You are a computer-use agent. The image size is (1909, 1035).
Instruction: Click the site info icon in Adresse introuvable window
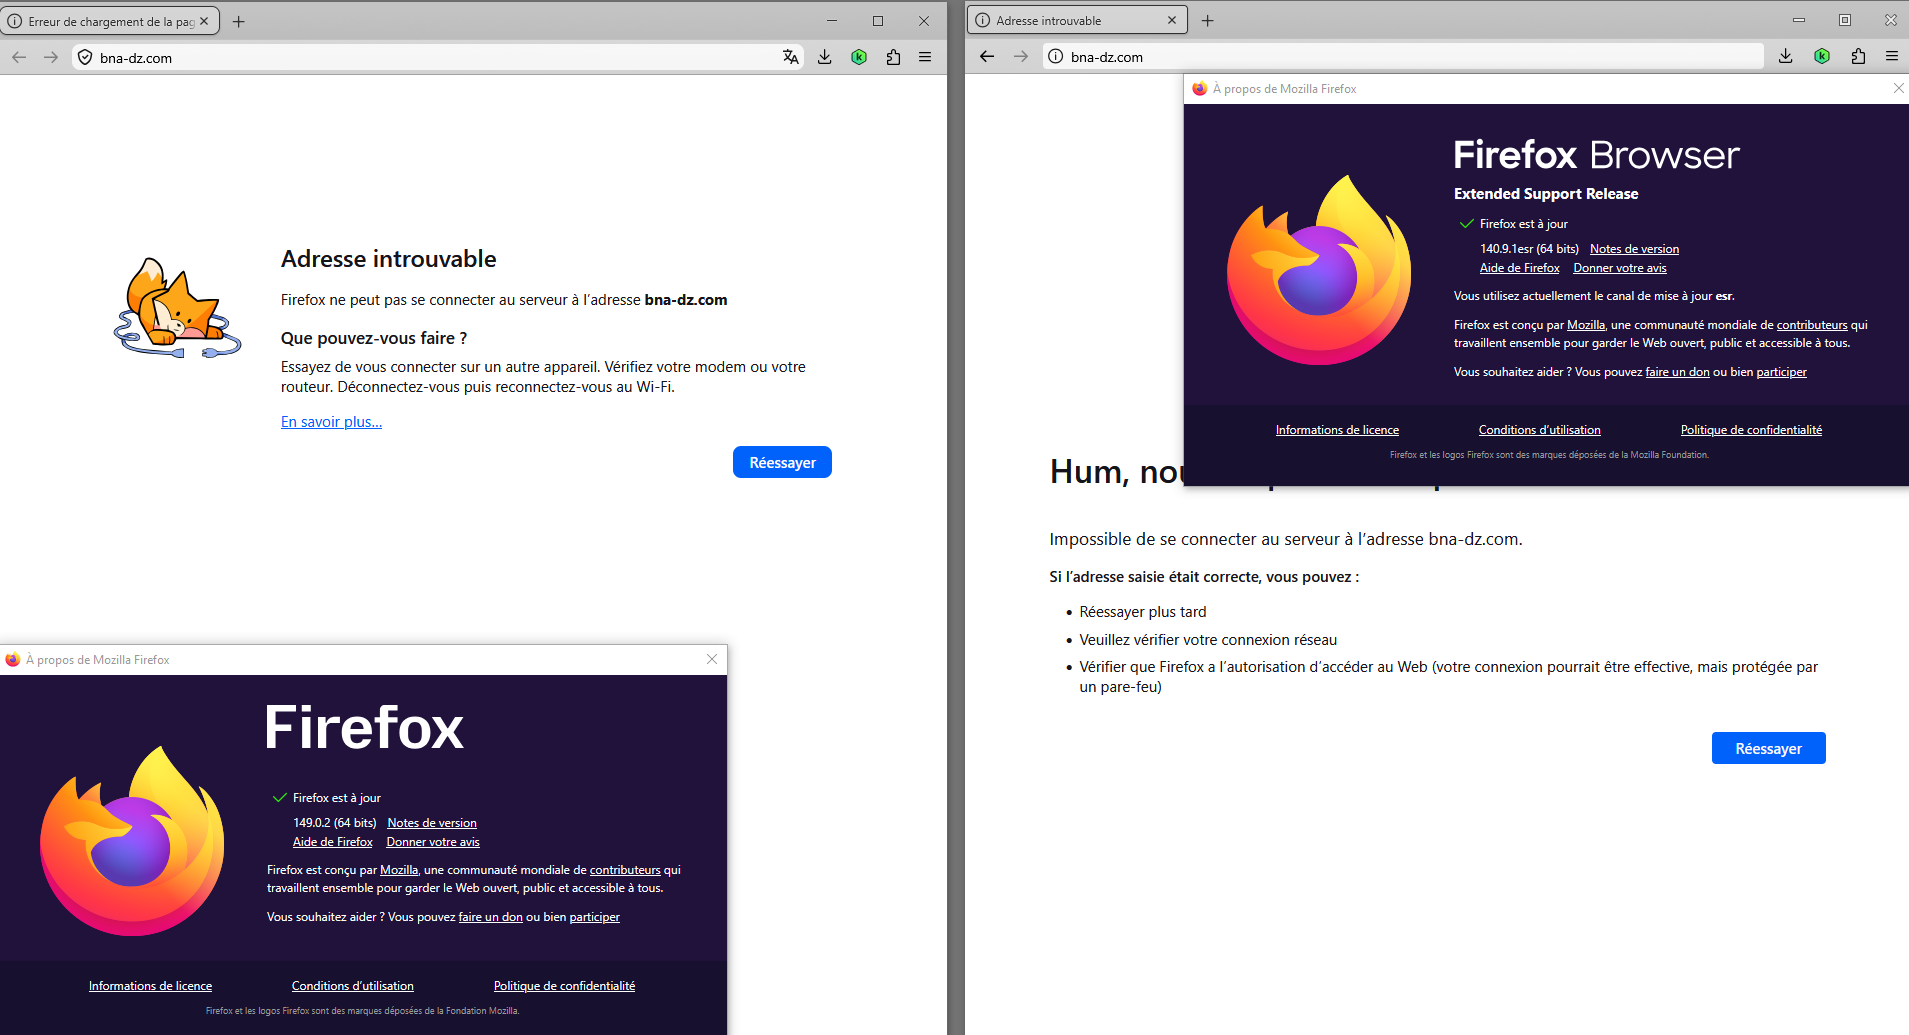(x=1055, y=57)
